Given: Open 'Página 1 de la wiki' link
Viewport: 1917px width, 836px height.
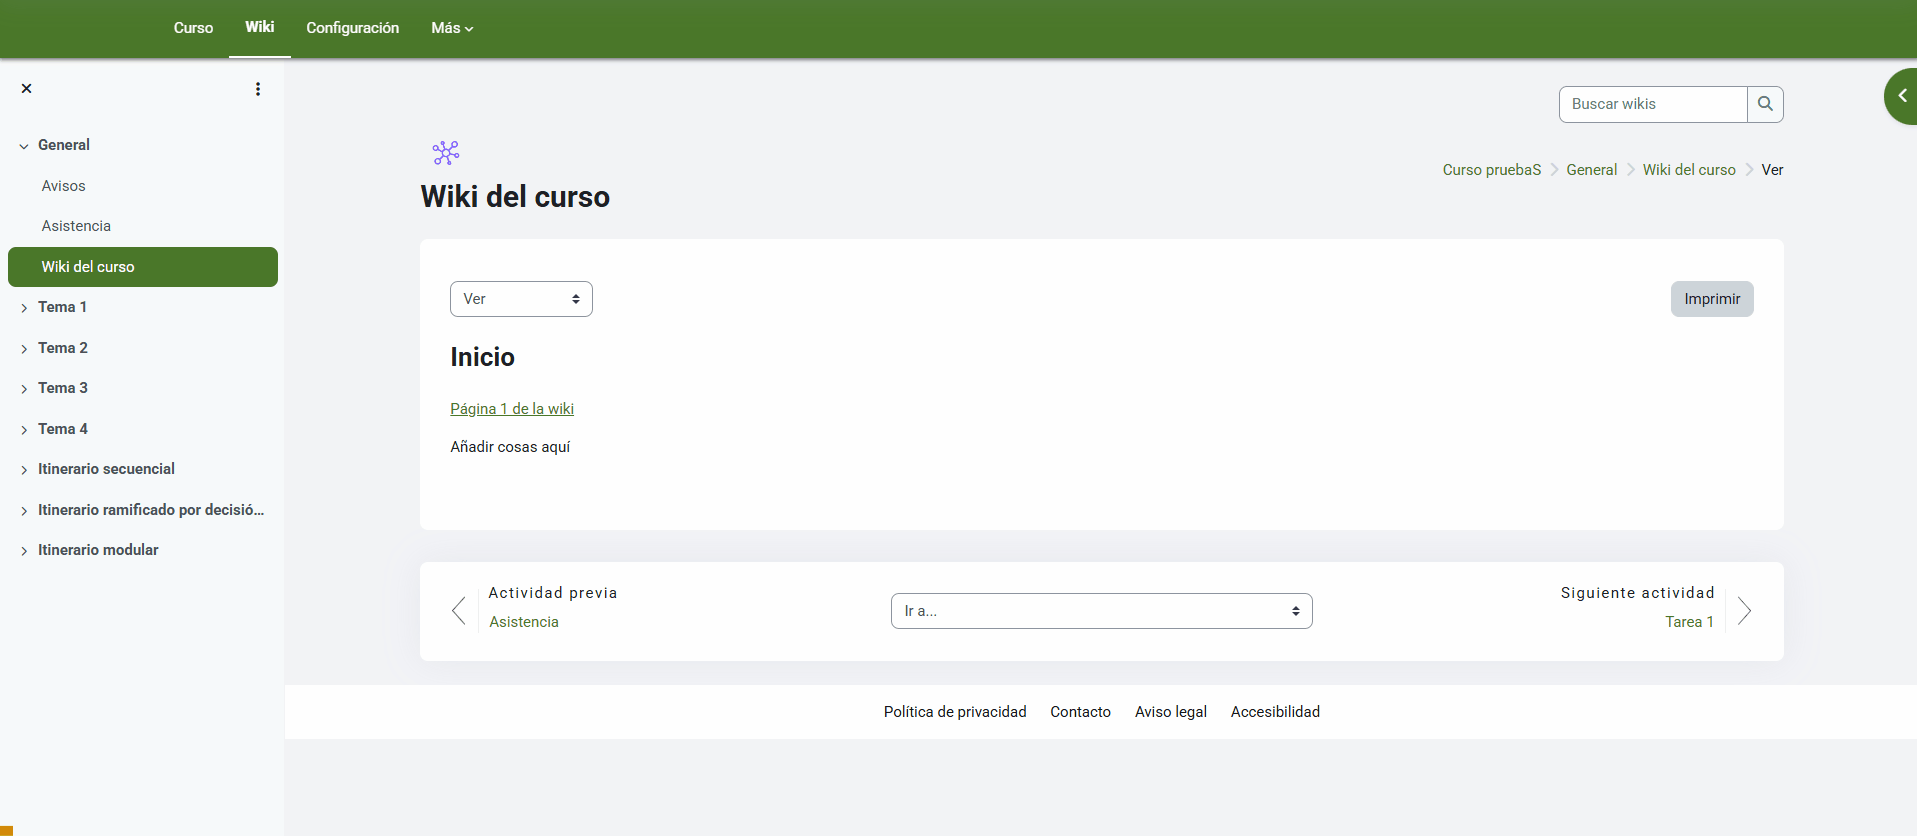Looking at the screenshot, I should pos(512,409).
